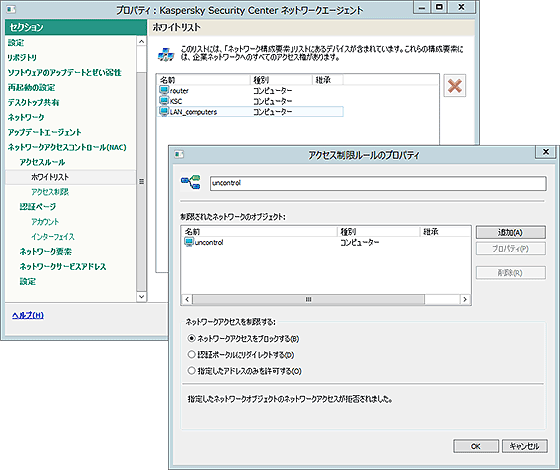The image size is (560, 470).
Task: Click the access rule network icon beside name field
Action: [x=191, y=182]
